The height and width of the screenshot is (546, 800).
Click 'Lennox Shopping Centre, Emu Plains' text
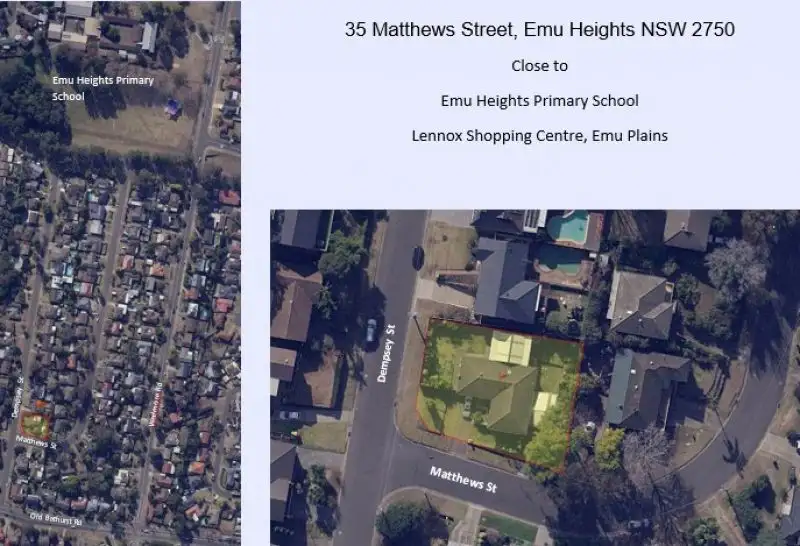tap(539, 136)
